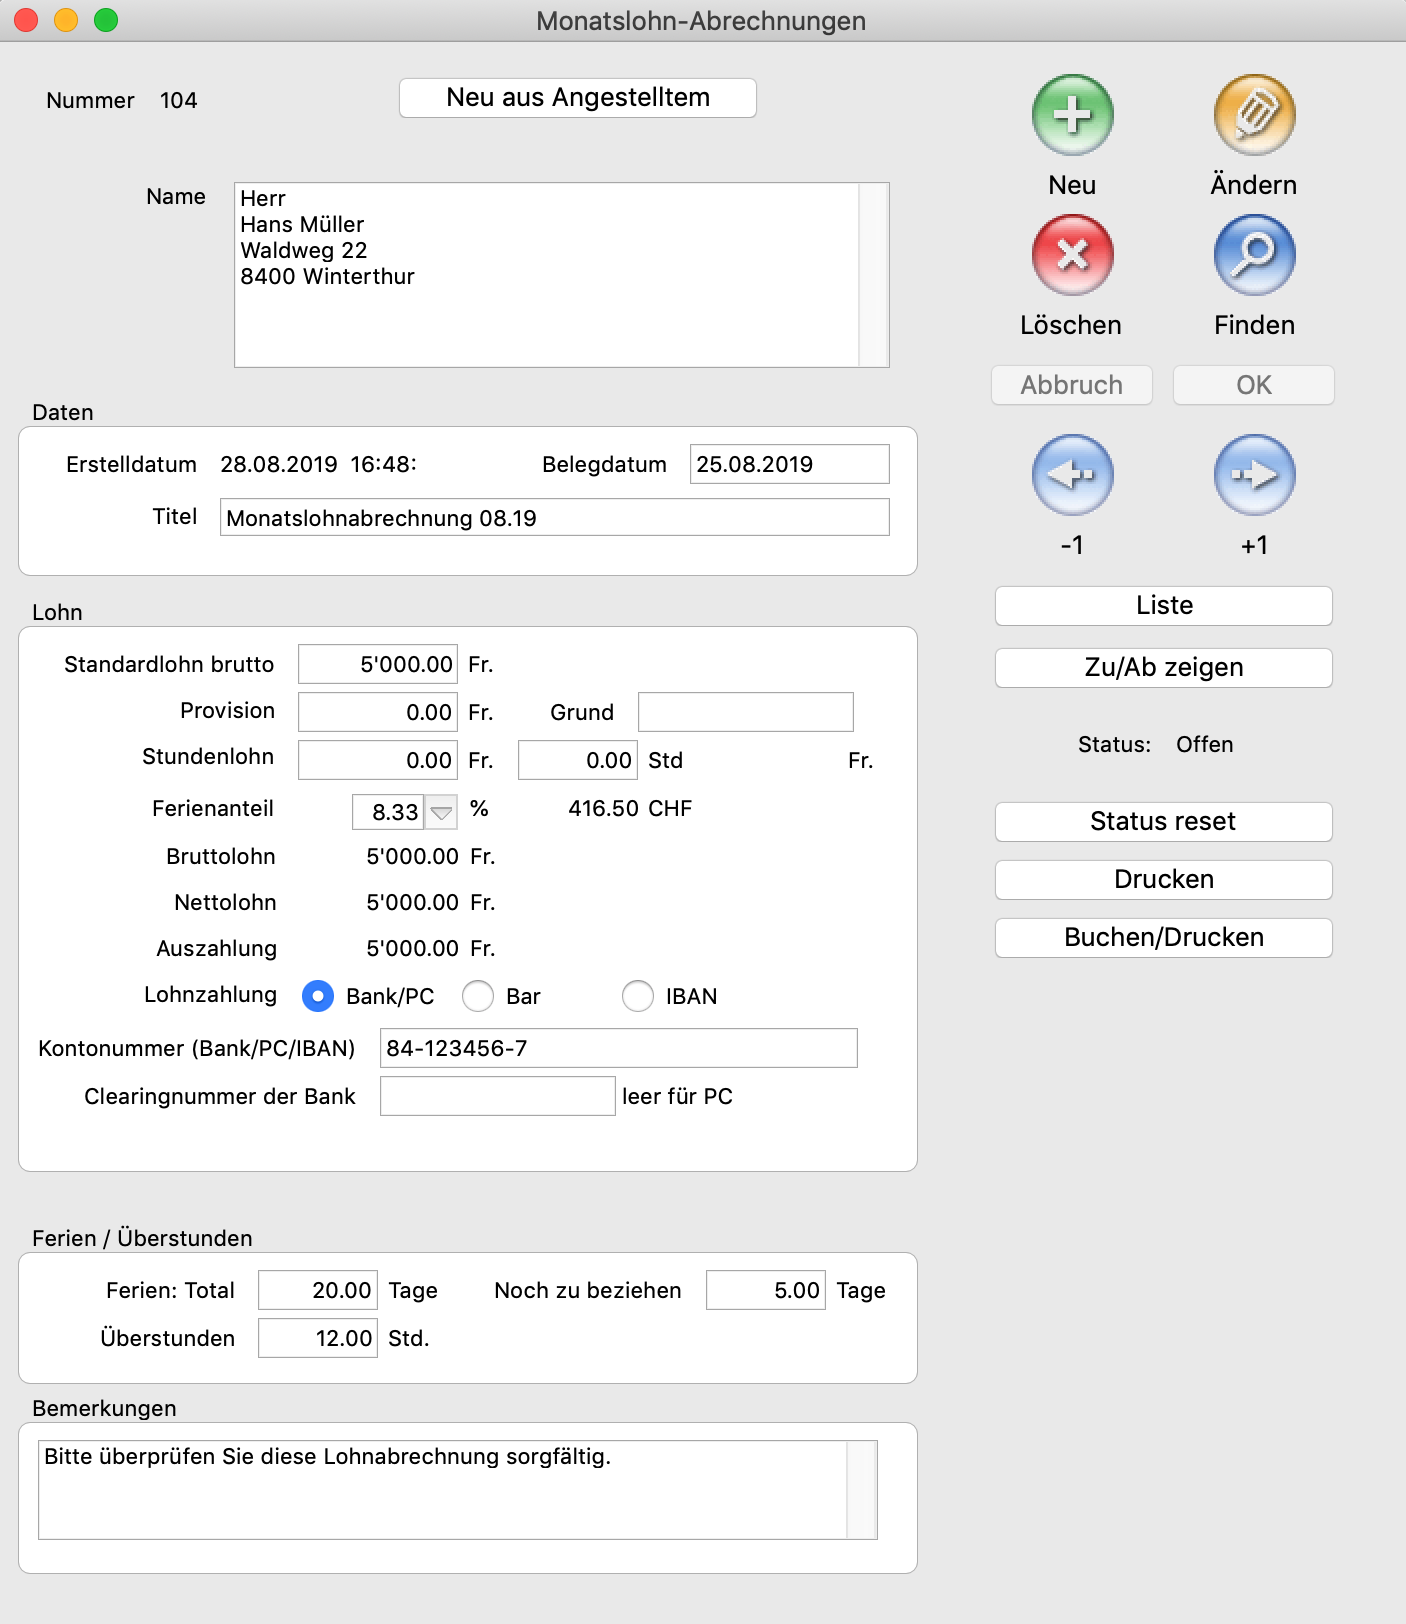Viewport: 1406px width, 1624px height.
Task: Click the Name address box scrollbar
Action: coord(873,275)
